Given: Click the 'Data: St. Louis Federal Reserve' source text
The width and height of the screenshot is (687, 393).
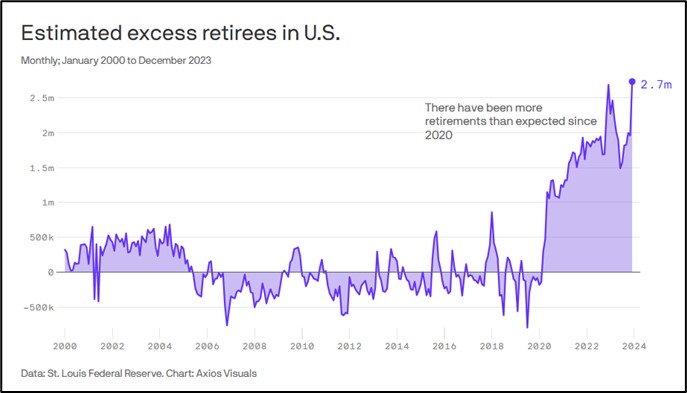Looking at the screenshot, I should click(92, 373).
